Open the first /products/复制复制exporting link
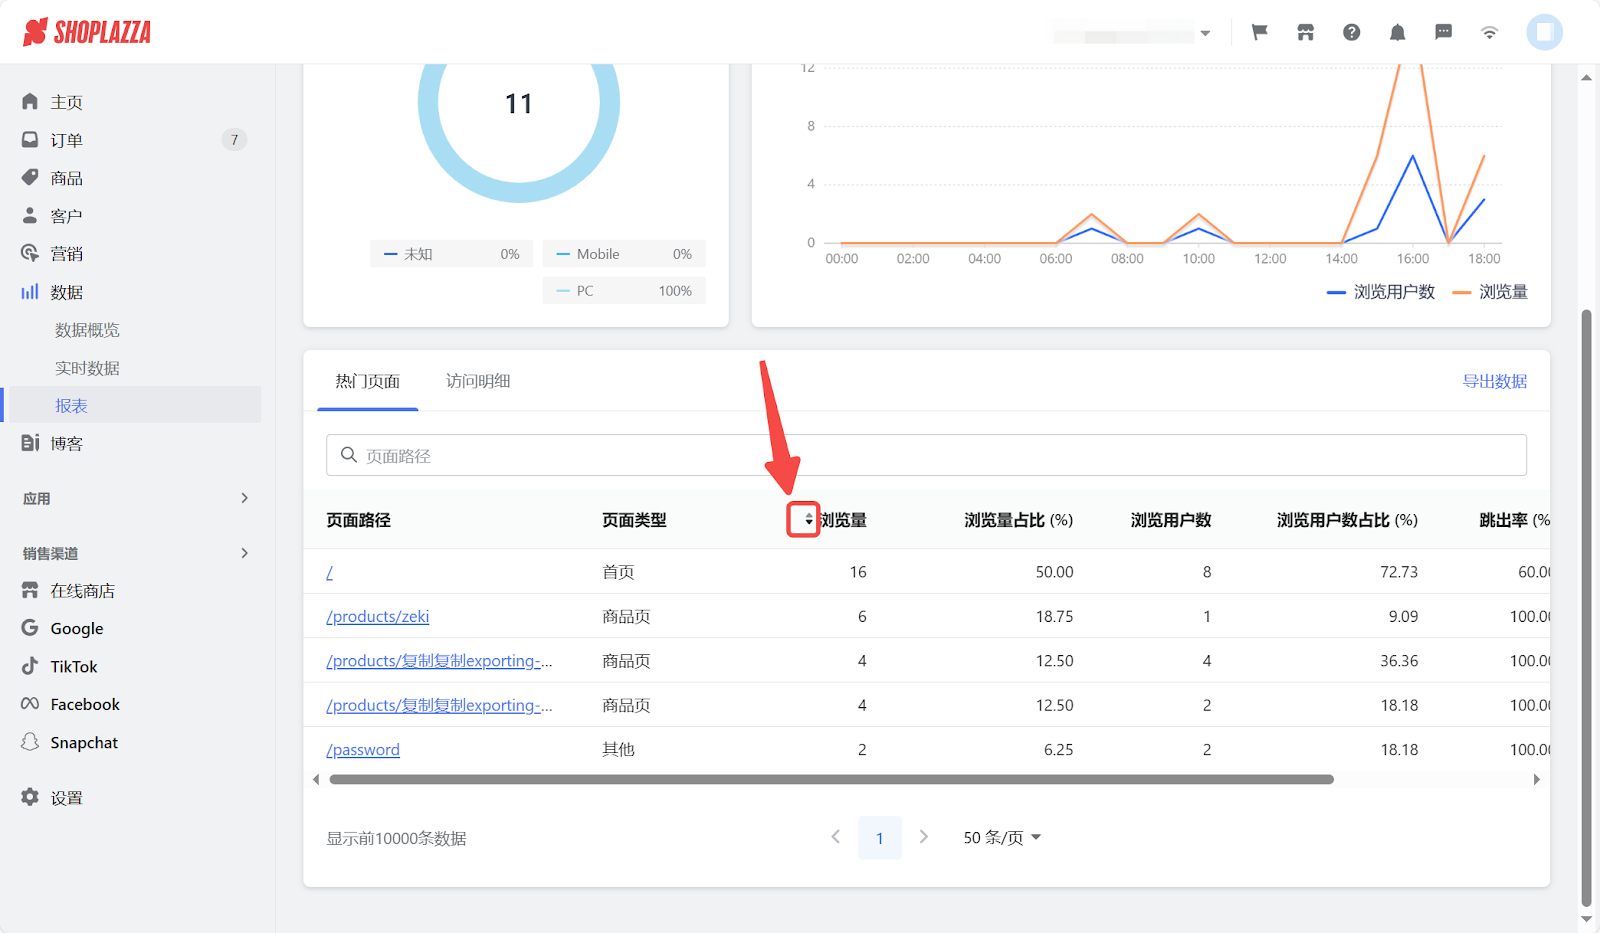This screenshot has width=1600, height=933. click(439, 661)
